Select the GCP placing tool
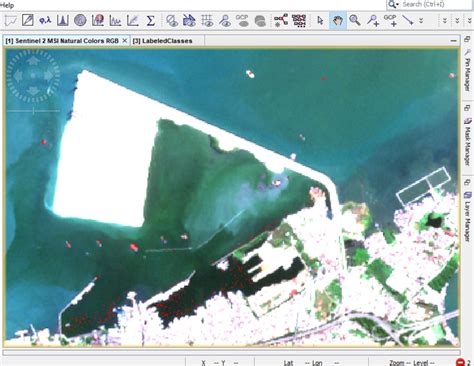The height and width of the screenshot is (366, 474). [390, 21]
